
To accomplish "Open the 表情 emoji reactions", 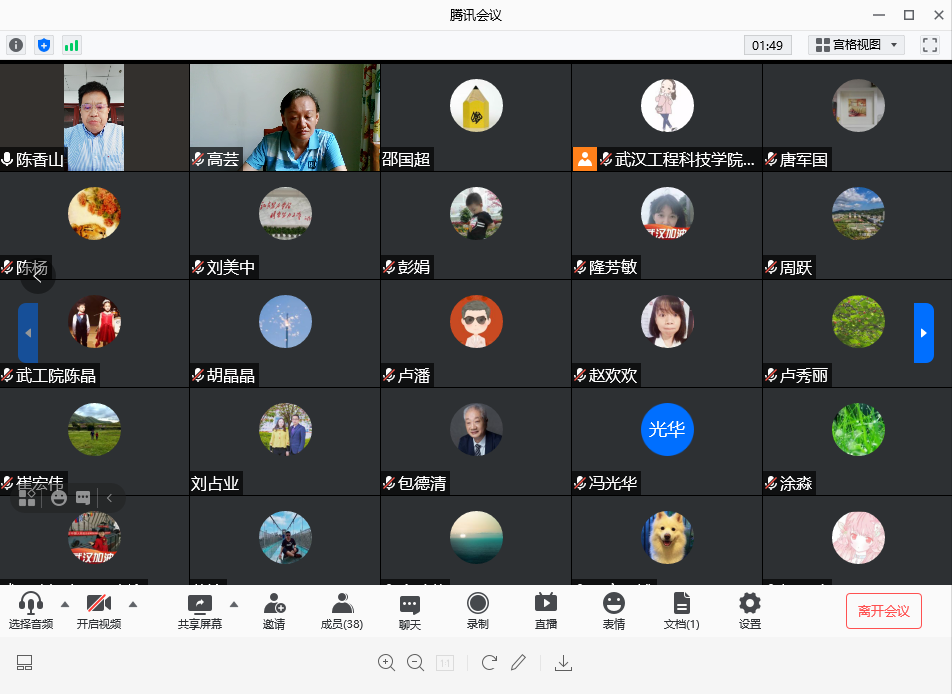I will (x=613, y=610).
